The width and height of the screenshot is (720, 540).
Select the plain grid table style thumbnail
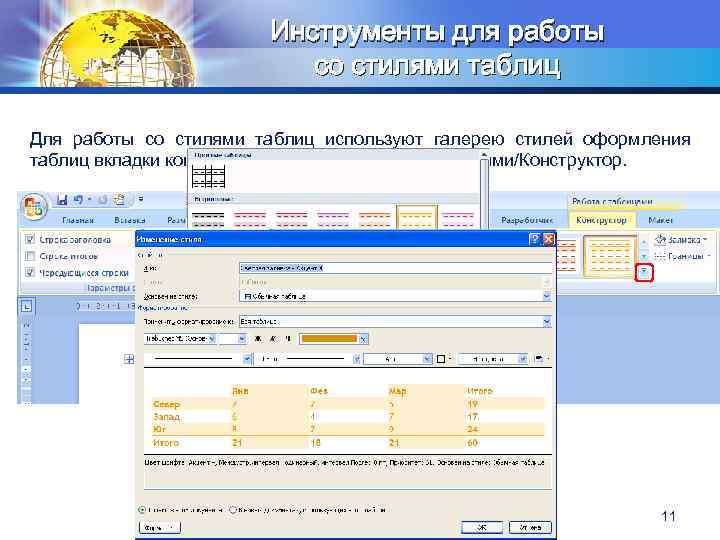coord(208,176)
